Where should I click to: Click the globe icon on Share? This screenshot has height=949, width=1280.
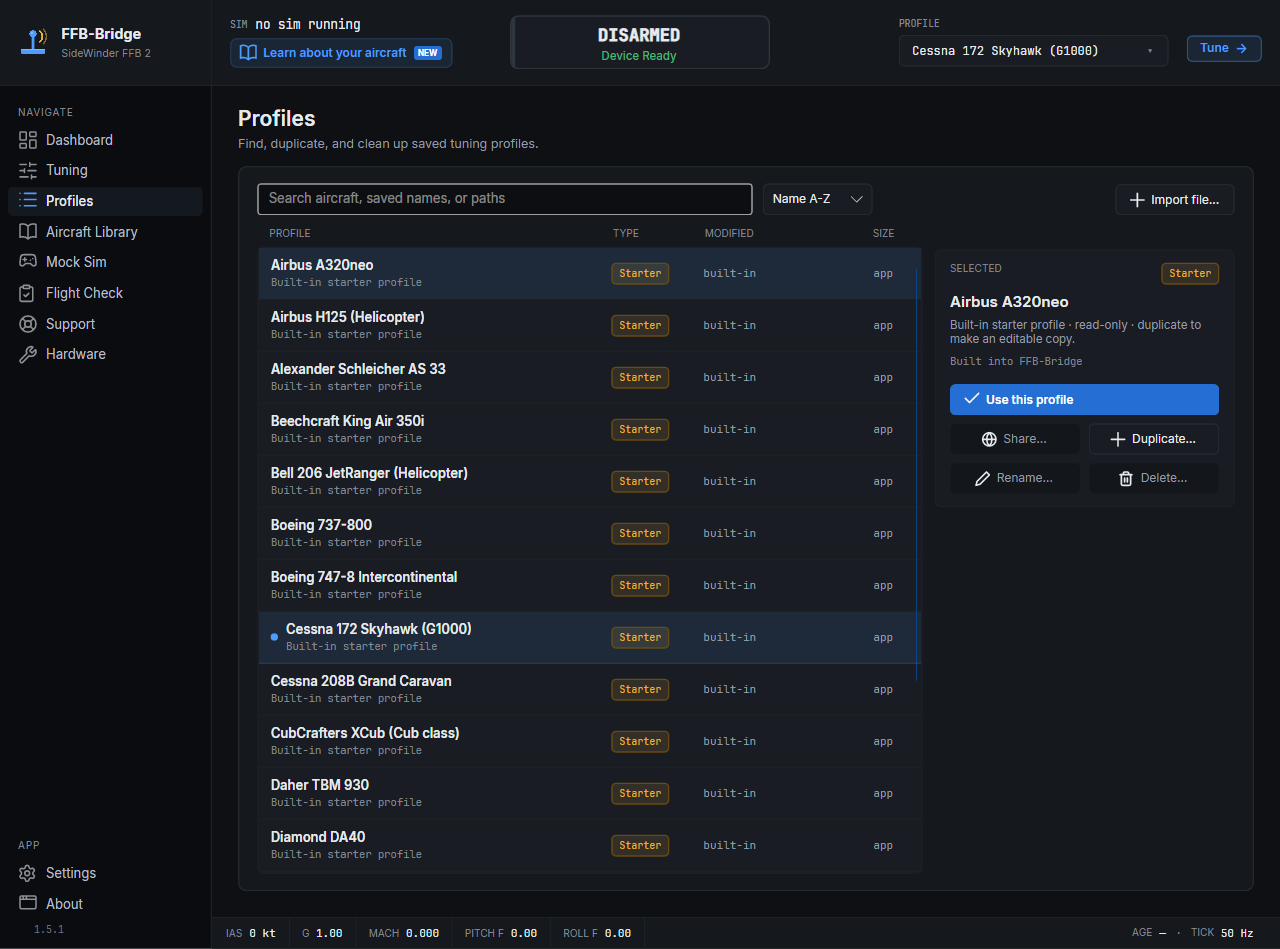click(x=989, y=439)
